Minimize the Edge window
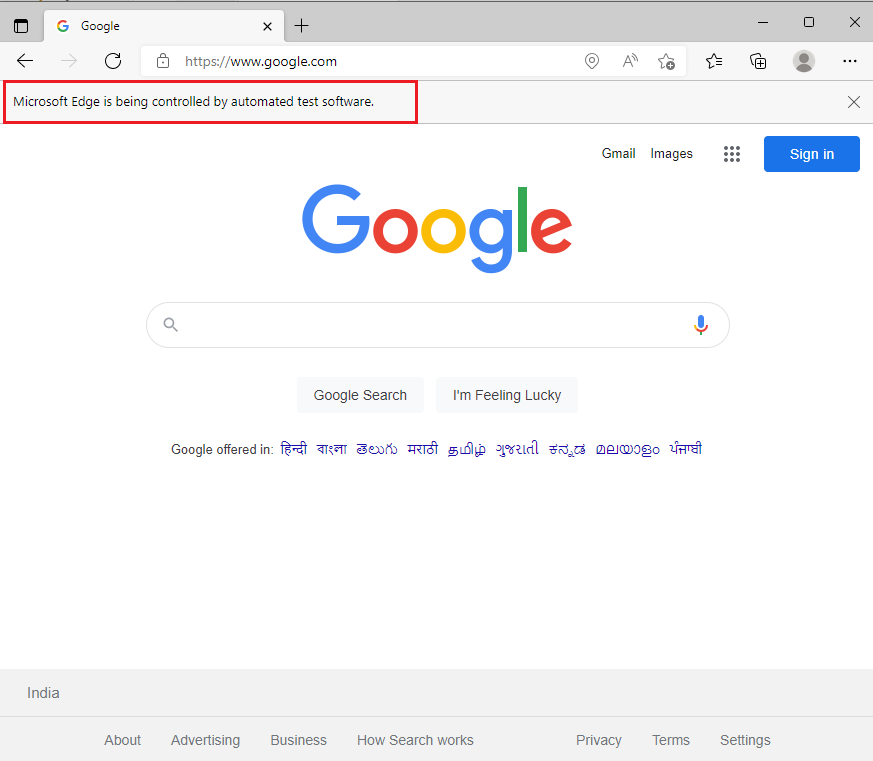The image size is (873, 761). click(x=763, y=22)
